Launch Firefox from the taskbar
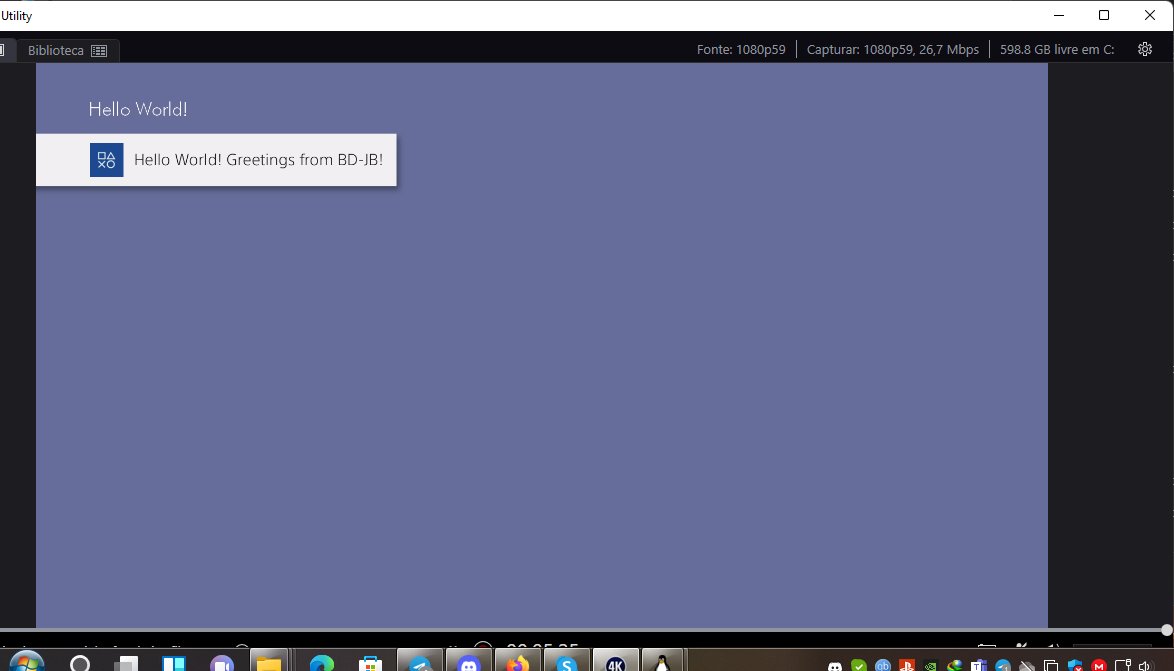This screenshot has width=1174, height=671. [516, 661]
